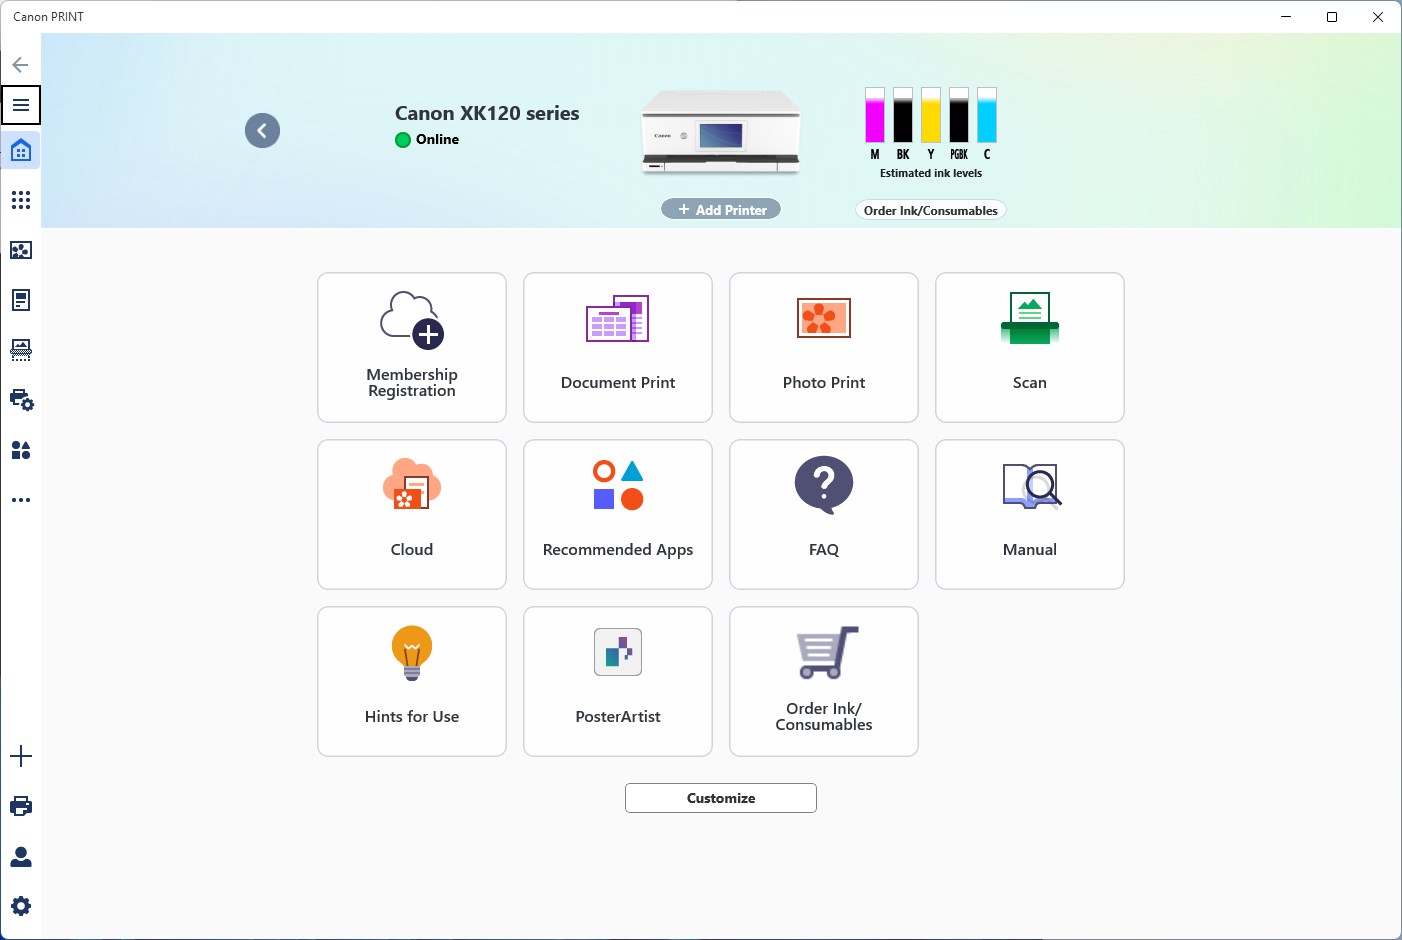This screenshot has width=1402, height=940.
Task: Expand the hamburger menu
Action: tap(20, 104)
